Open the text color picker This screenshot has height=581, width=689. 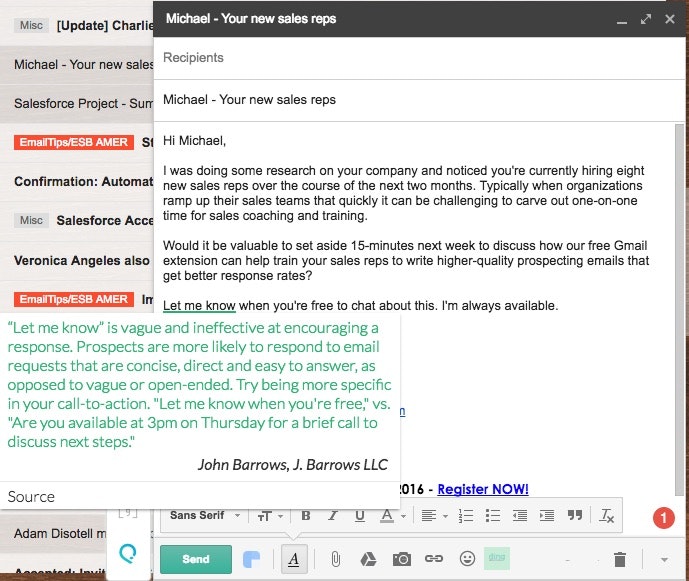tap(392, 516)
